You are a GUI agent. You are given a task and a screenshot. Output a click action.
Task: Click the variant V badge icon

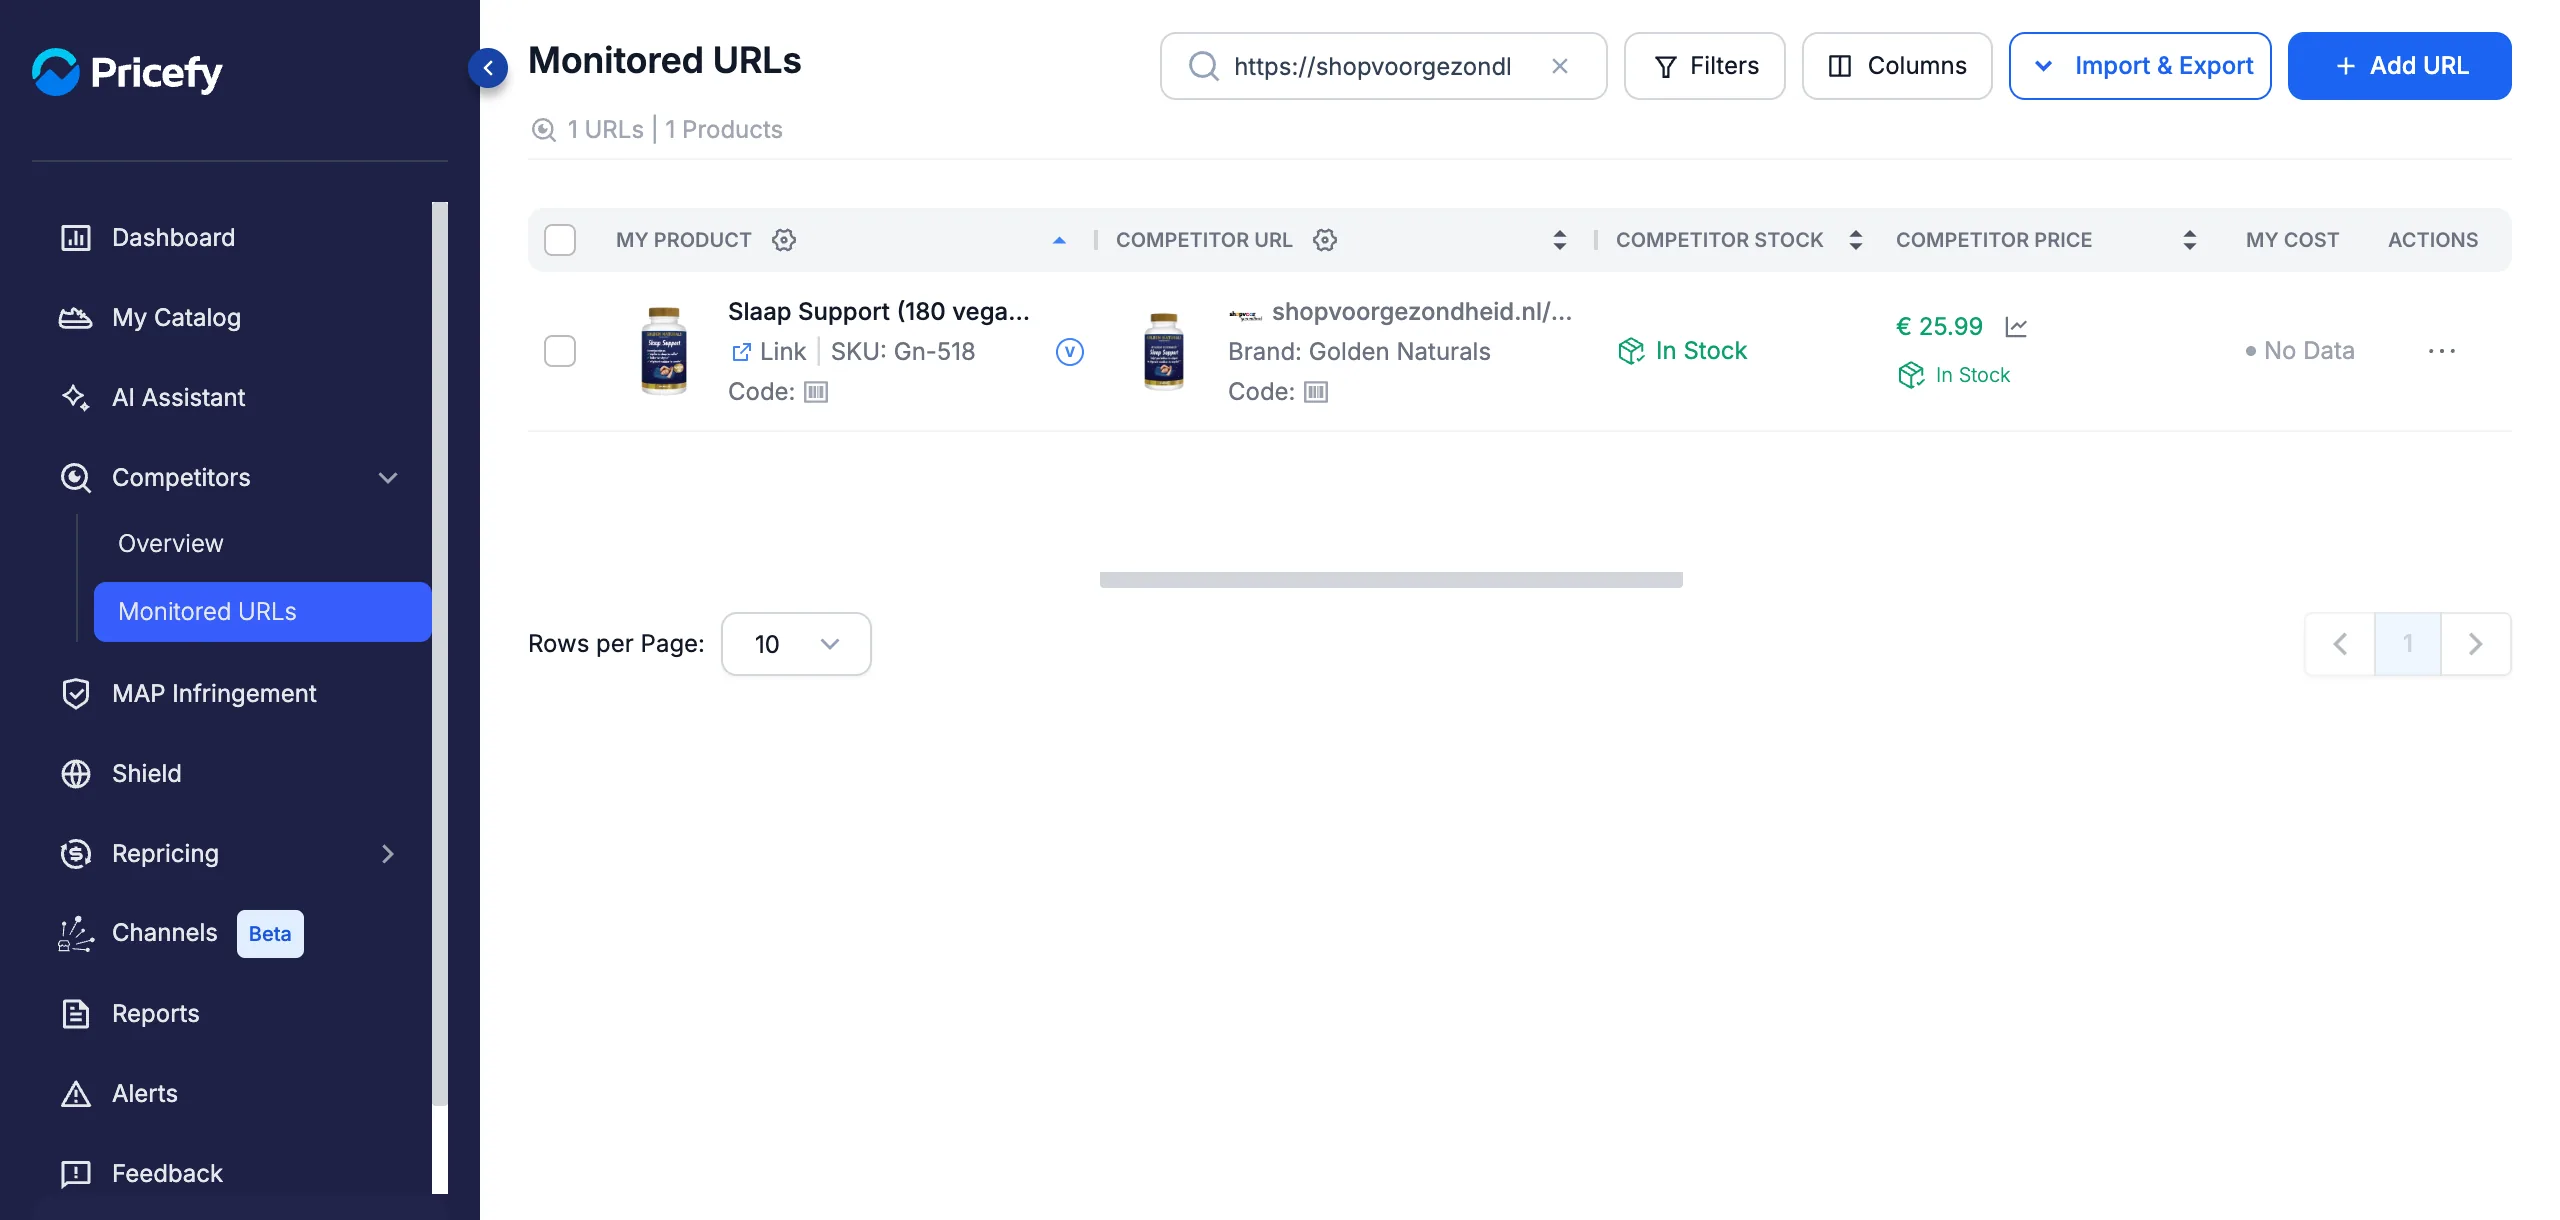pyautogui.click(x=1070, y=352)
